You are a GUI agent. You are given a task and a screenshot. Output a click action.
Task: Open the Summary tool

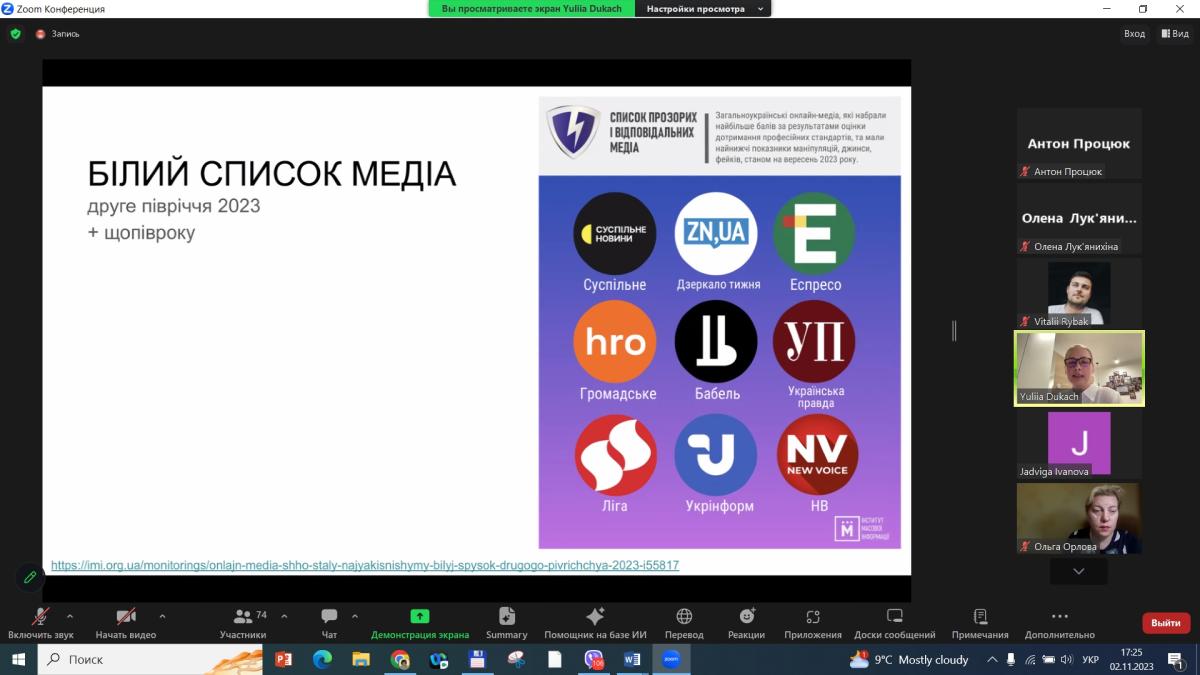point(506,617)
